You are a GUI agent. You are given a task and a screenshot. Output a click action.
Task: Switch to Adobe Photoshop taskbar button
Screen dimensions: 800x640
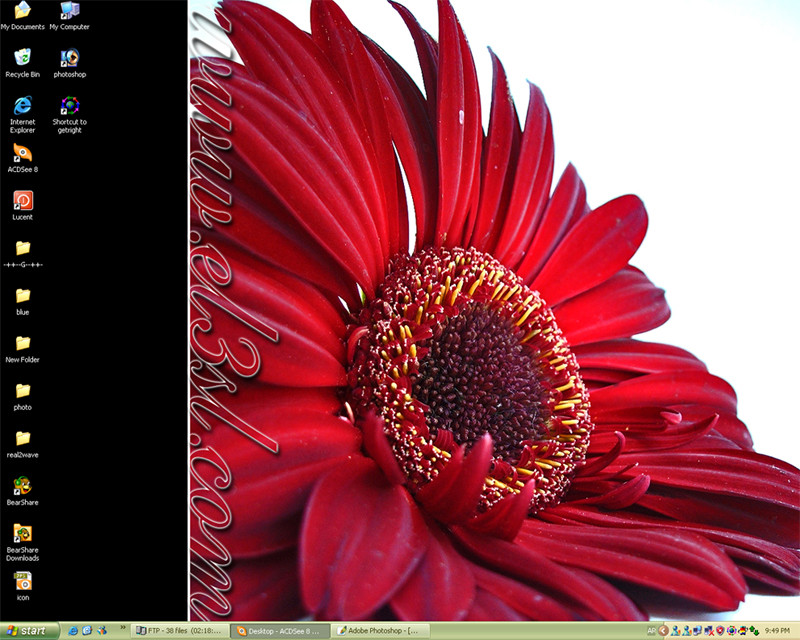pos(380,631)
